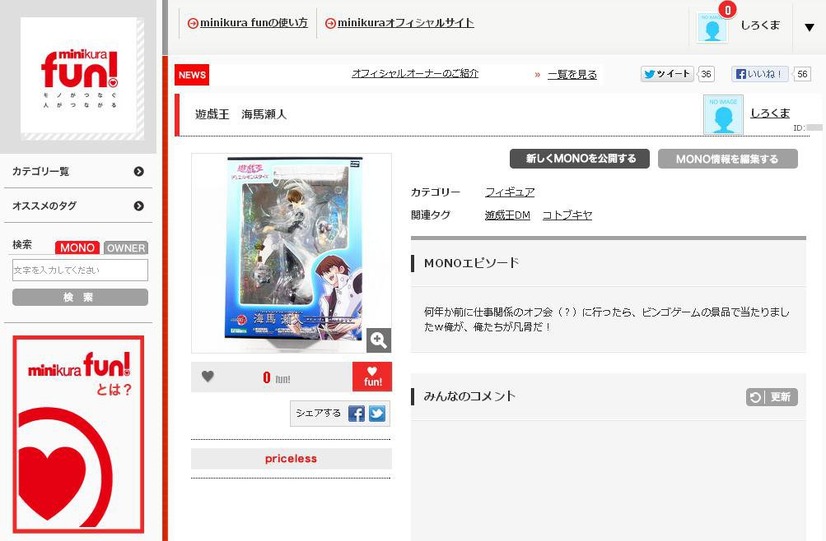Image resolution: width=826 pixels, height=541 pixels.
Task: Click magnifier zoom icon on product image
Action: click(x=379, y=340)
